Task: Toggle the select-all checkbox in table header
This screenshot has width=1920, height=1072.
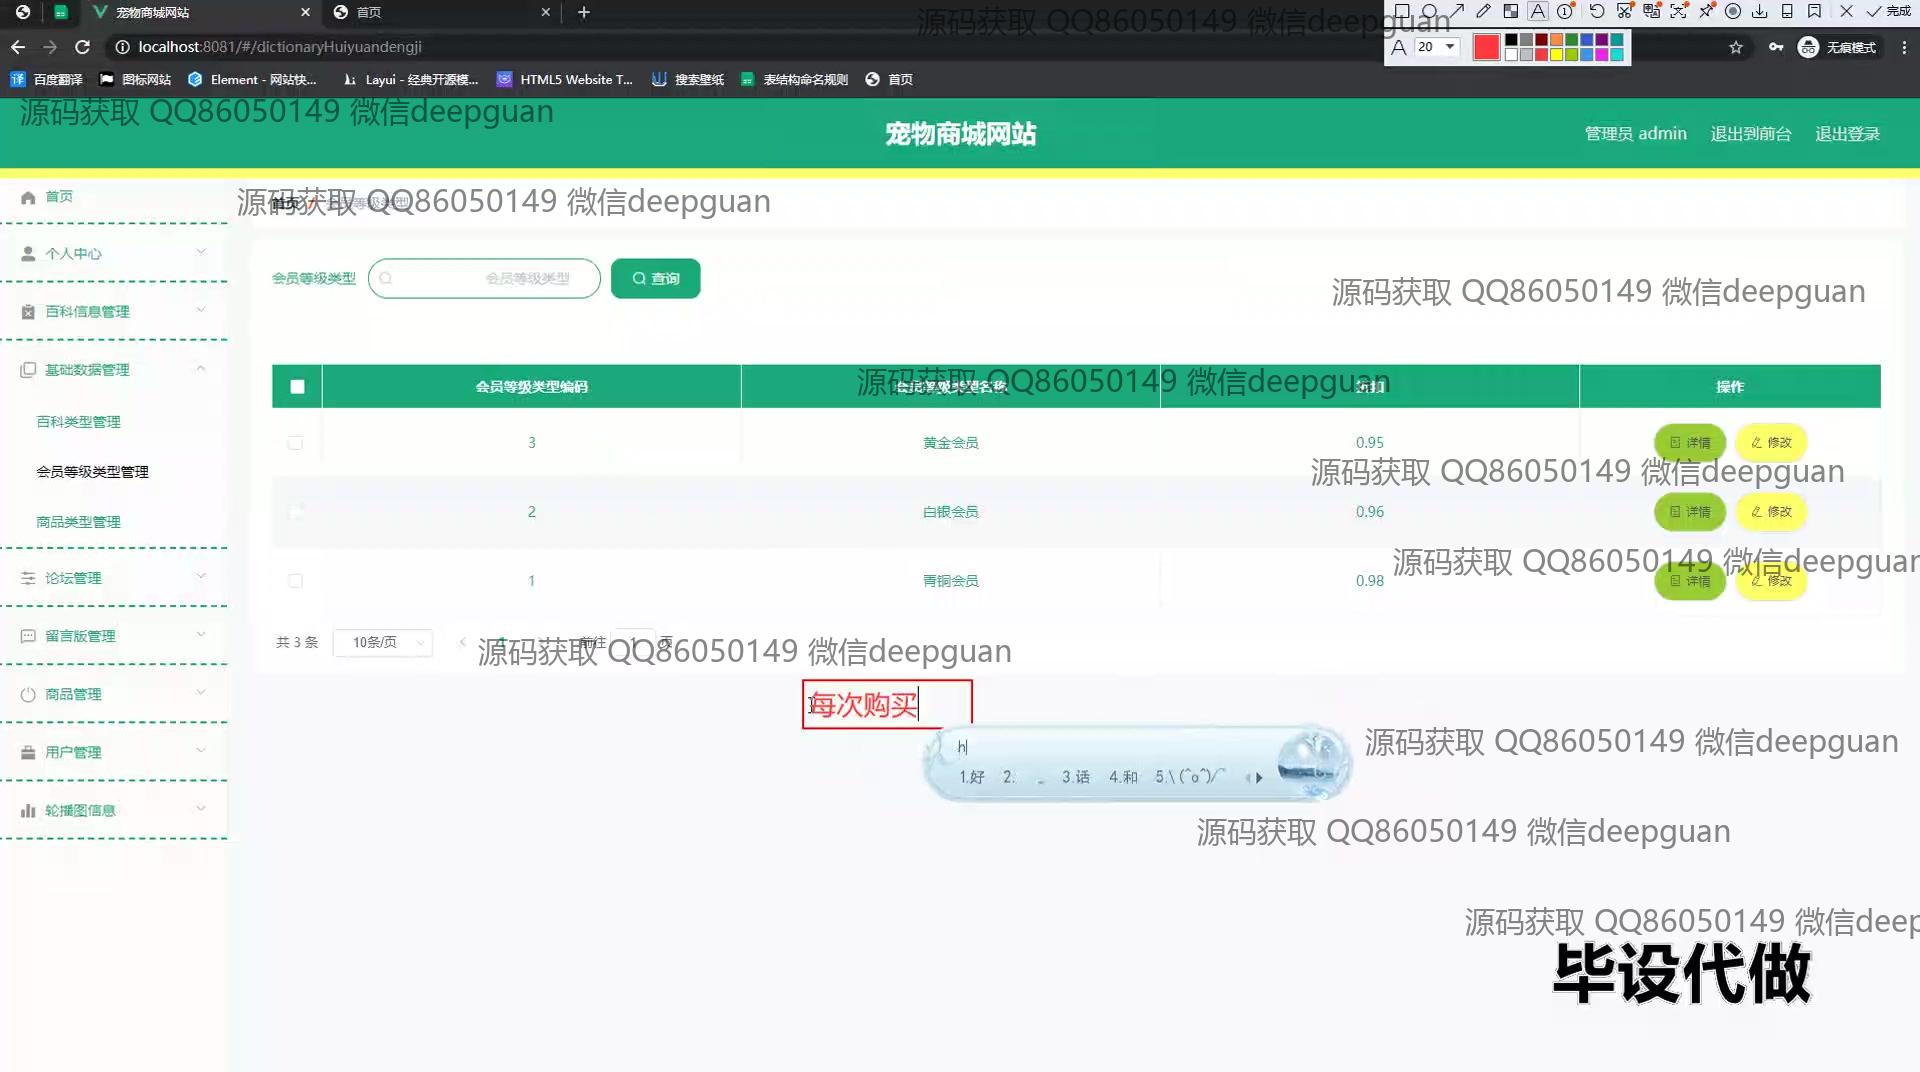Action: coord(297,387)
